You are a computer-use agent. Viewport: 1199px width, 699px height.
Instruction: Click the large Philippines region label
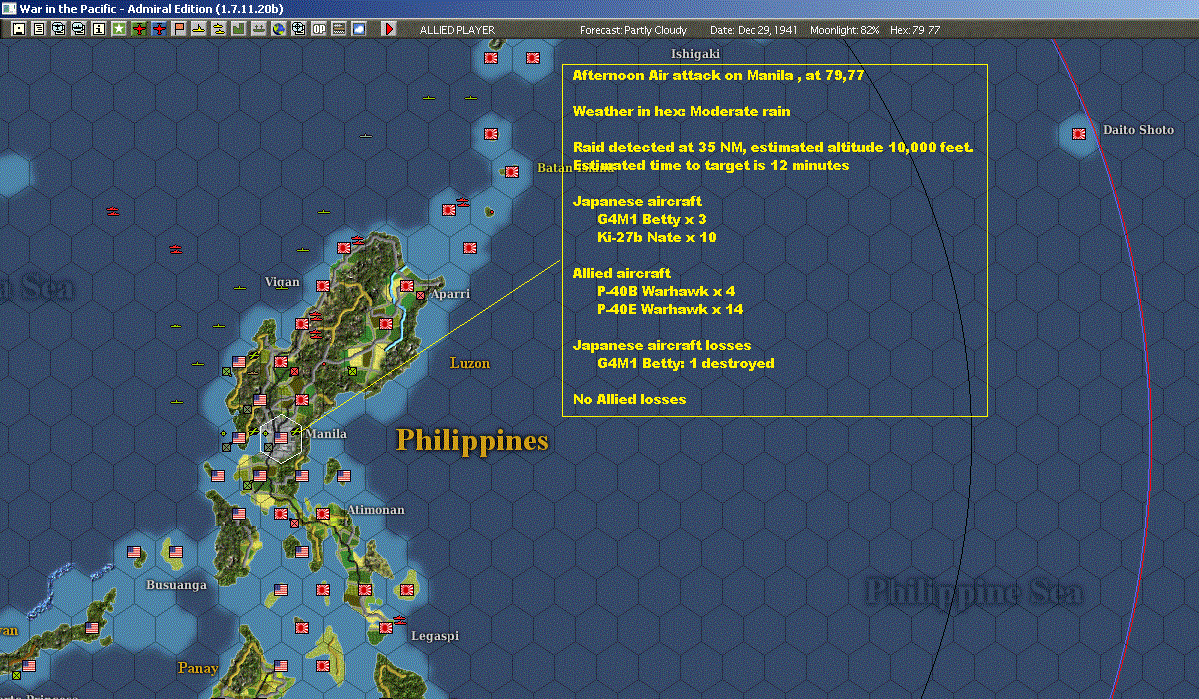pyautogui.click(x=472, y=441)
